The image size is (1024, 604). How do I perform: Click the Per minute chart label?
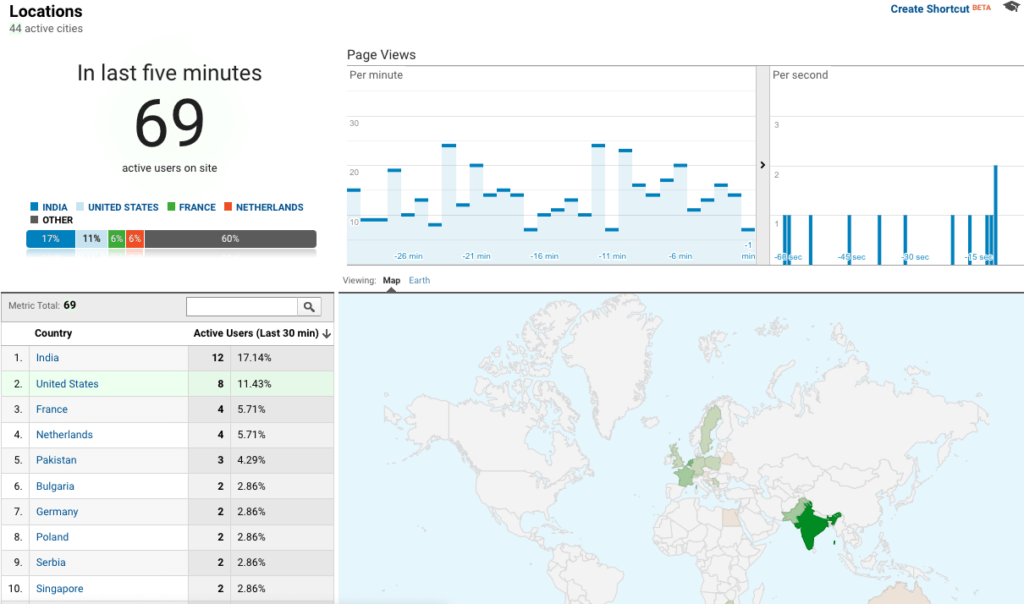pyautogui.click(x=376, y=75)
